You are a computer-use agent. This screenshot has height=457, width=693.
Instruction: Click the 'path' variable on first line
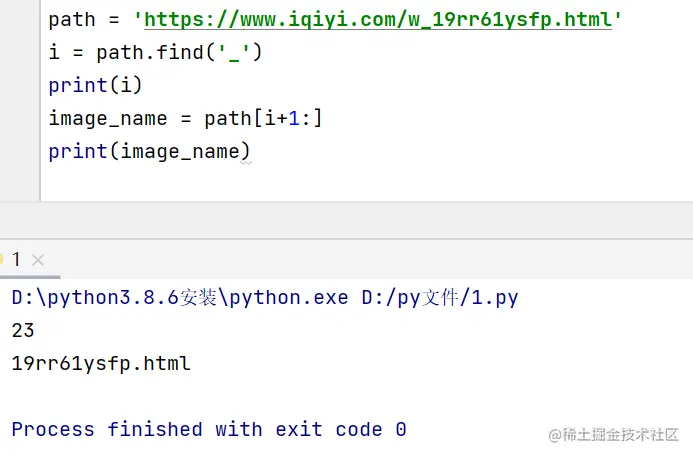tap(72, 20)
